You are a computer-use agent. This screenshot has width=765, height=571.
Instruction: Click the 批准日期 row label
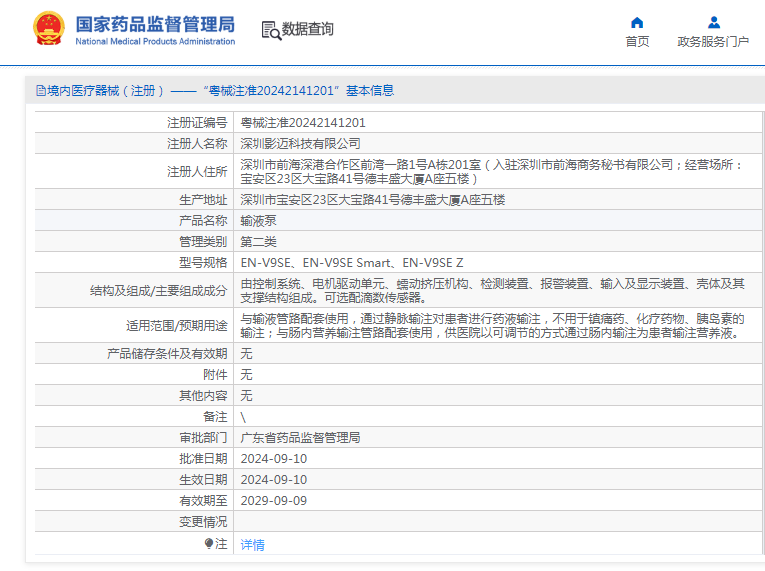pos(203,459)
